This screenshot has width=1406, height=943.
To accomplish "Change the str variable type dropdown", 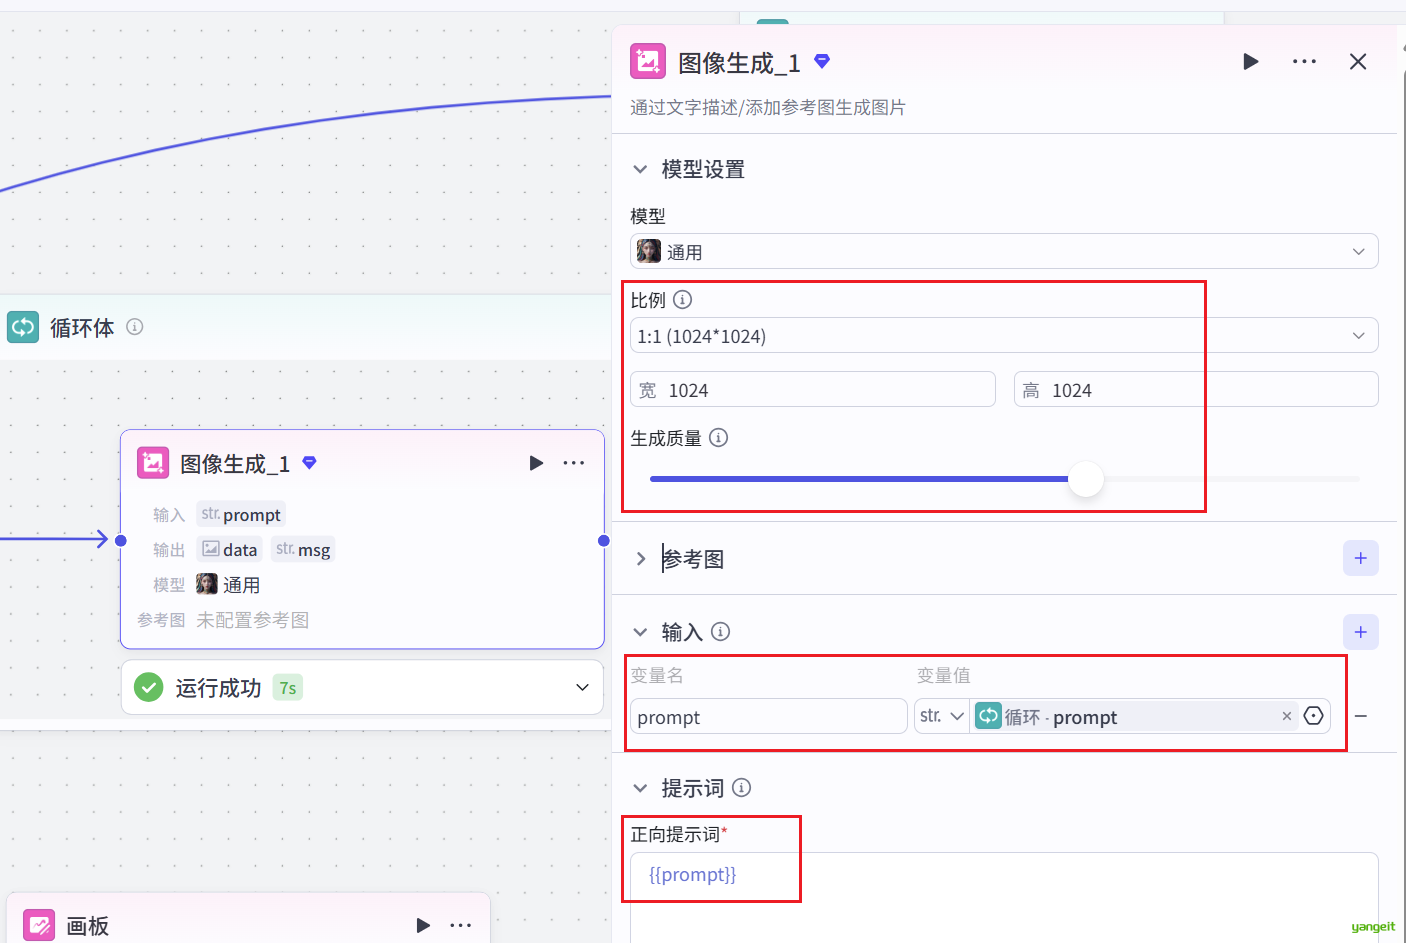I will point(941,716).
